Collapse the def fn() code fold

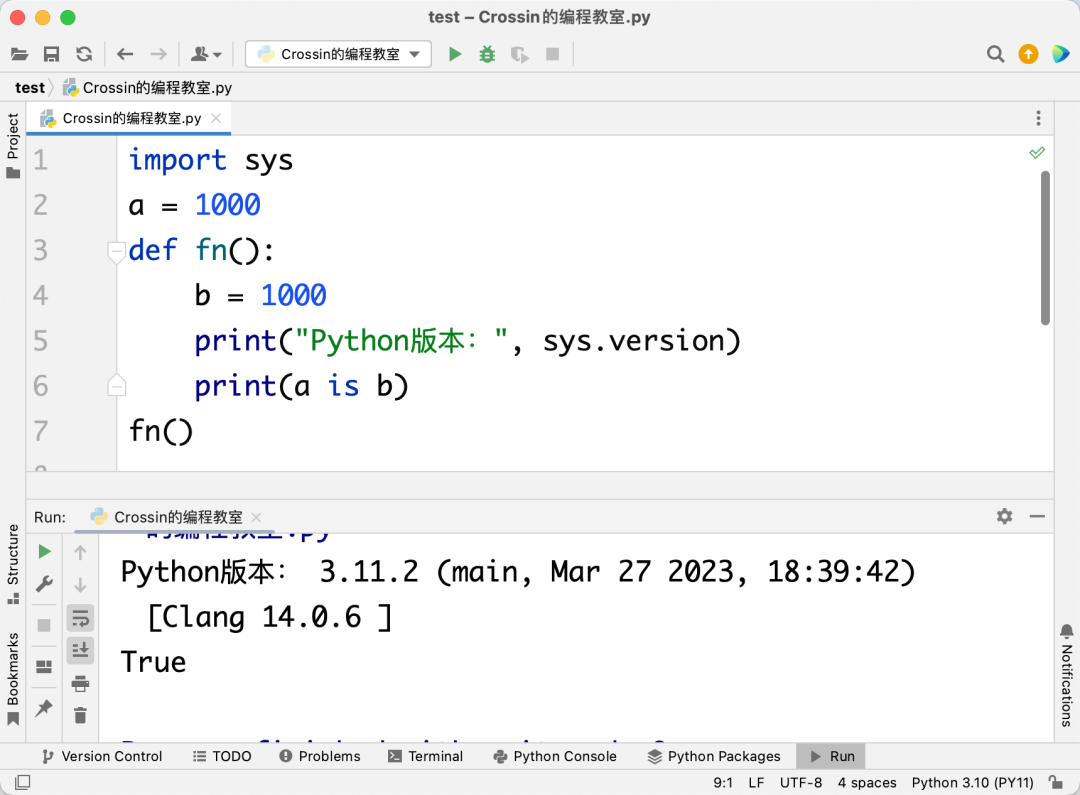click(116, 251)
